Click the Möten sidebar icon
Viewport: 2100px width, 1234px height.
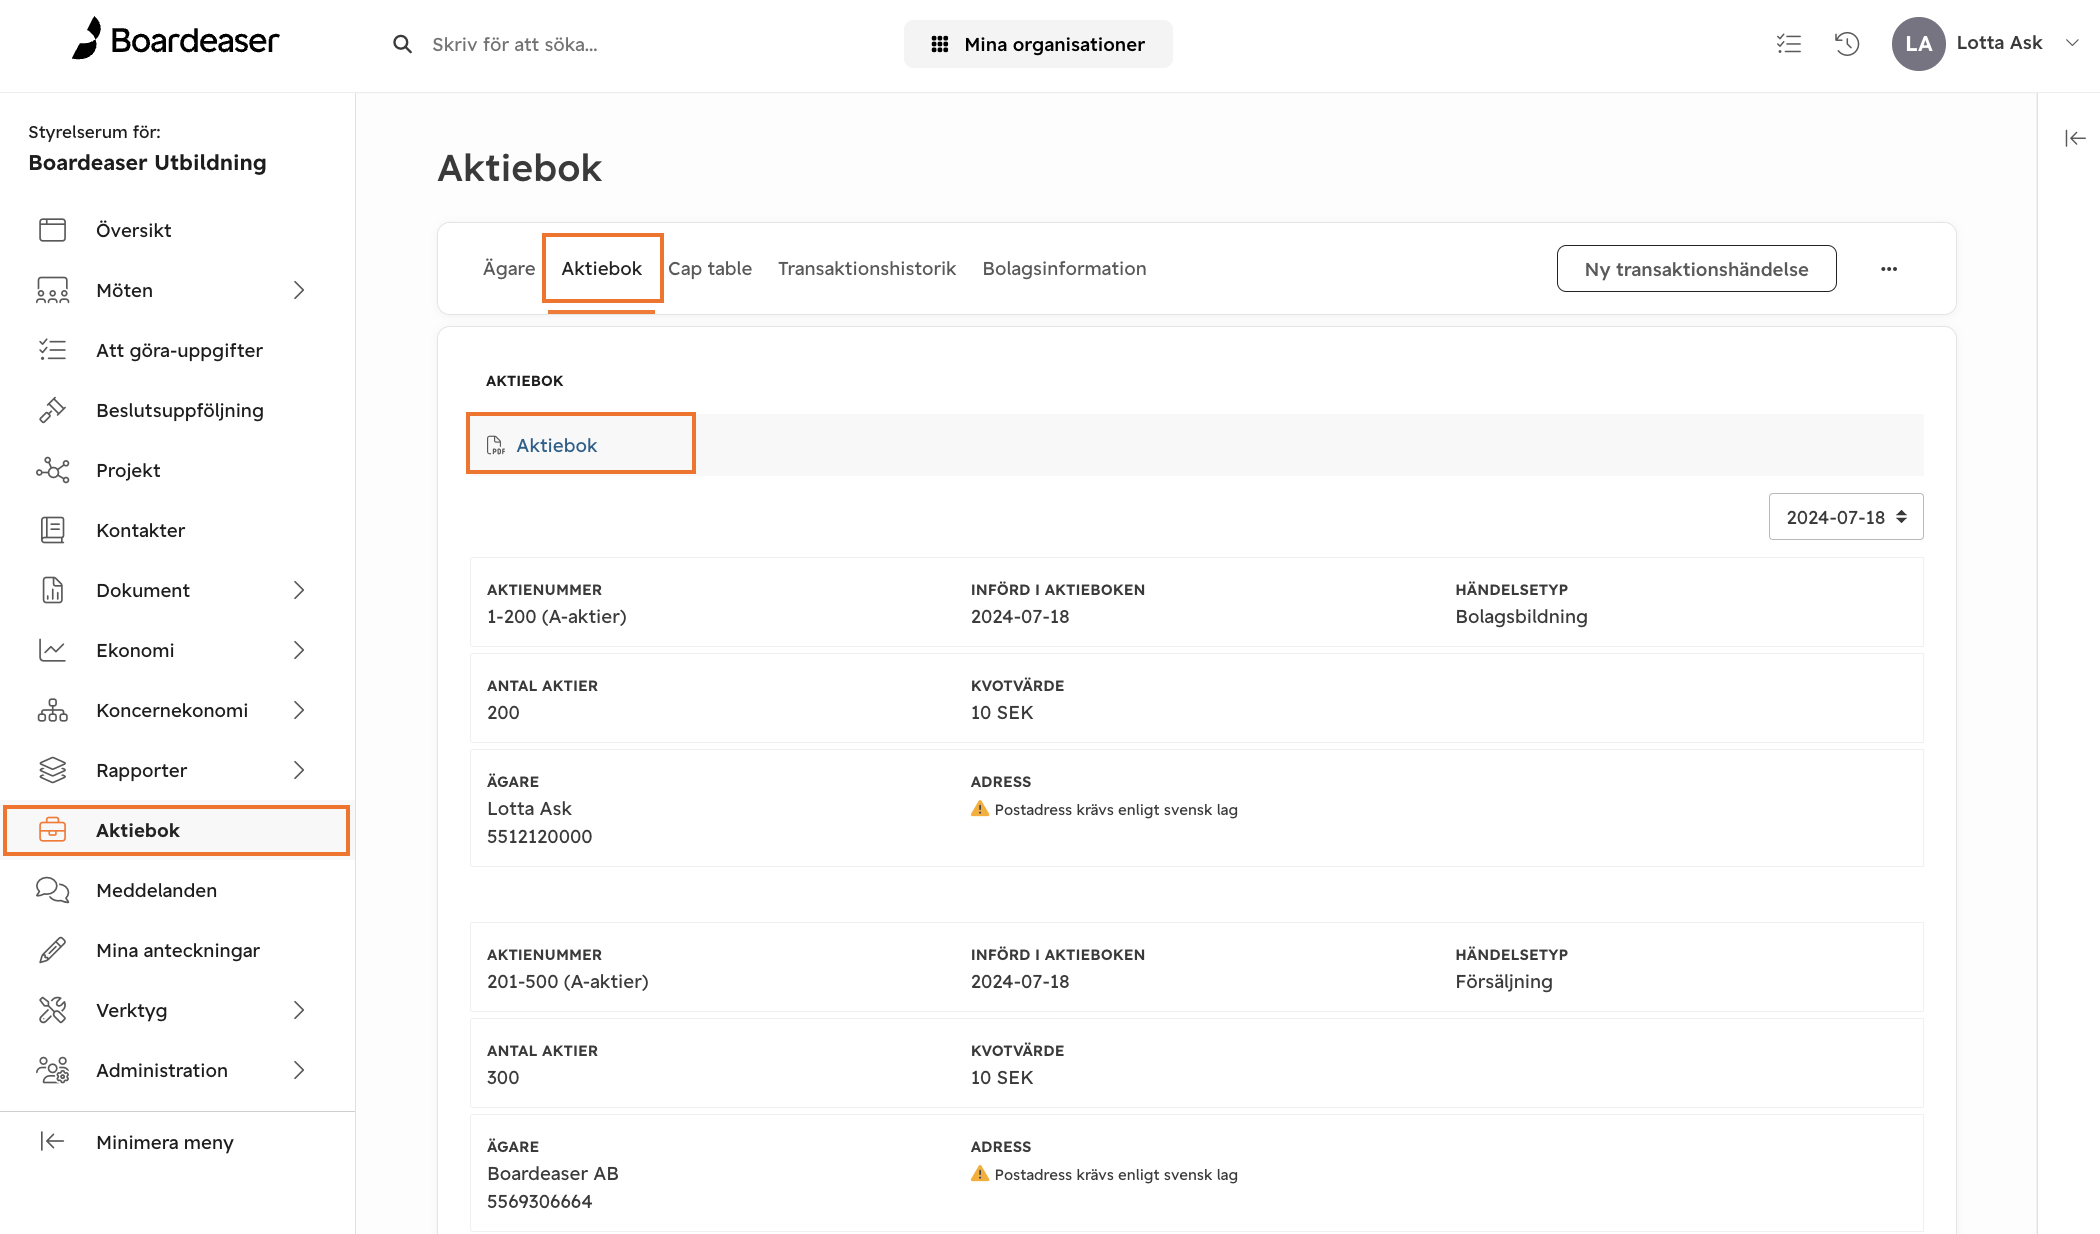point(52,290)
